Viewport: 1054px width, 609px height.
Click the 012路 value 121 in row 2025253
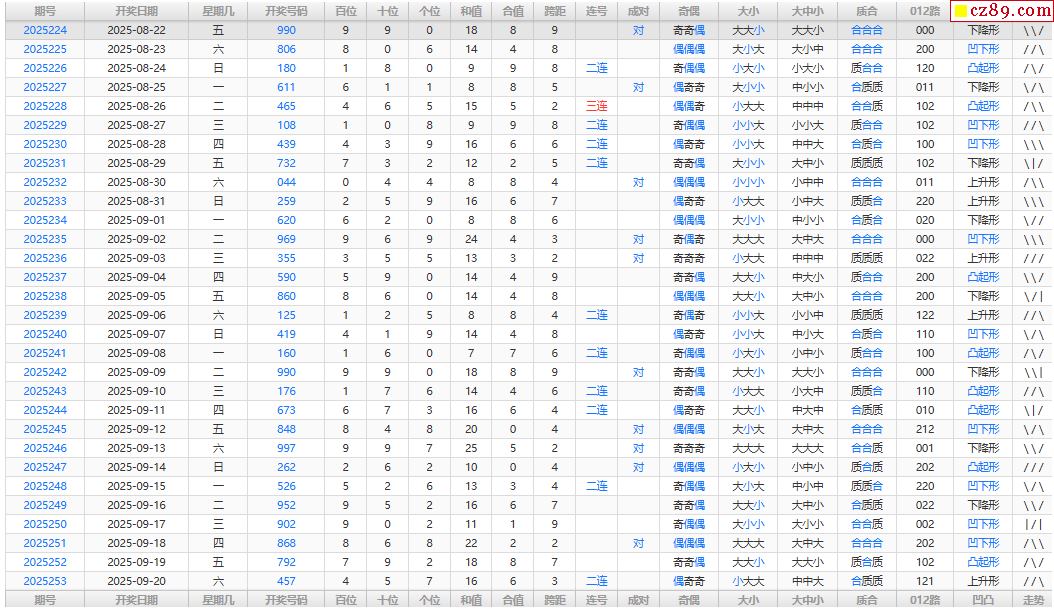[x=925, y=581]
